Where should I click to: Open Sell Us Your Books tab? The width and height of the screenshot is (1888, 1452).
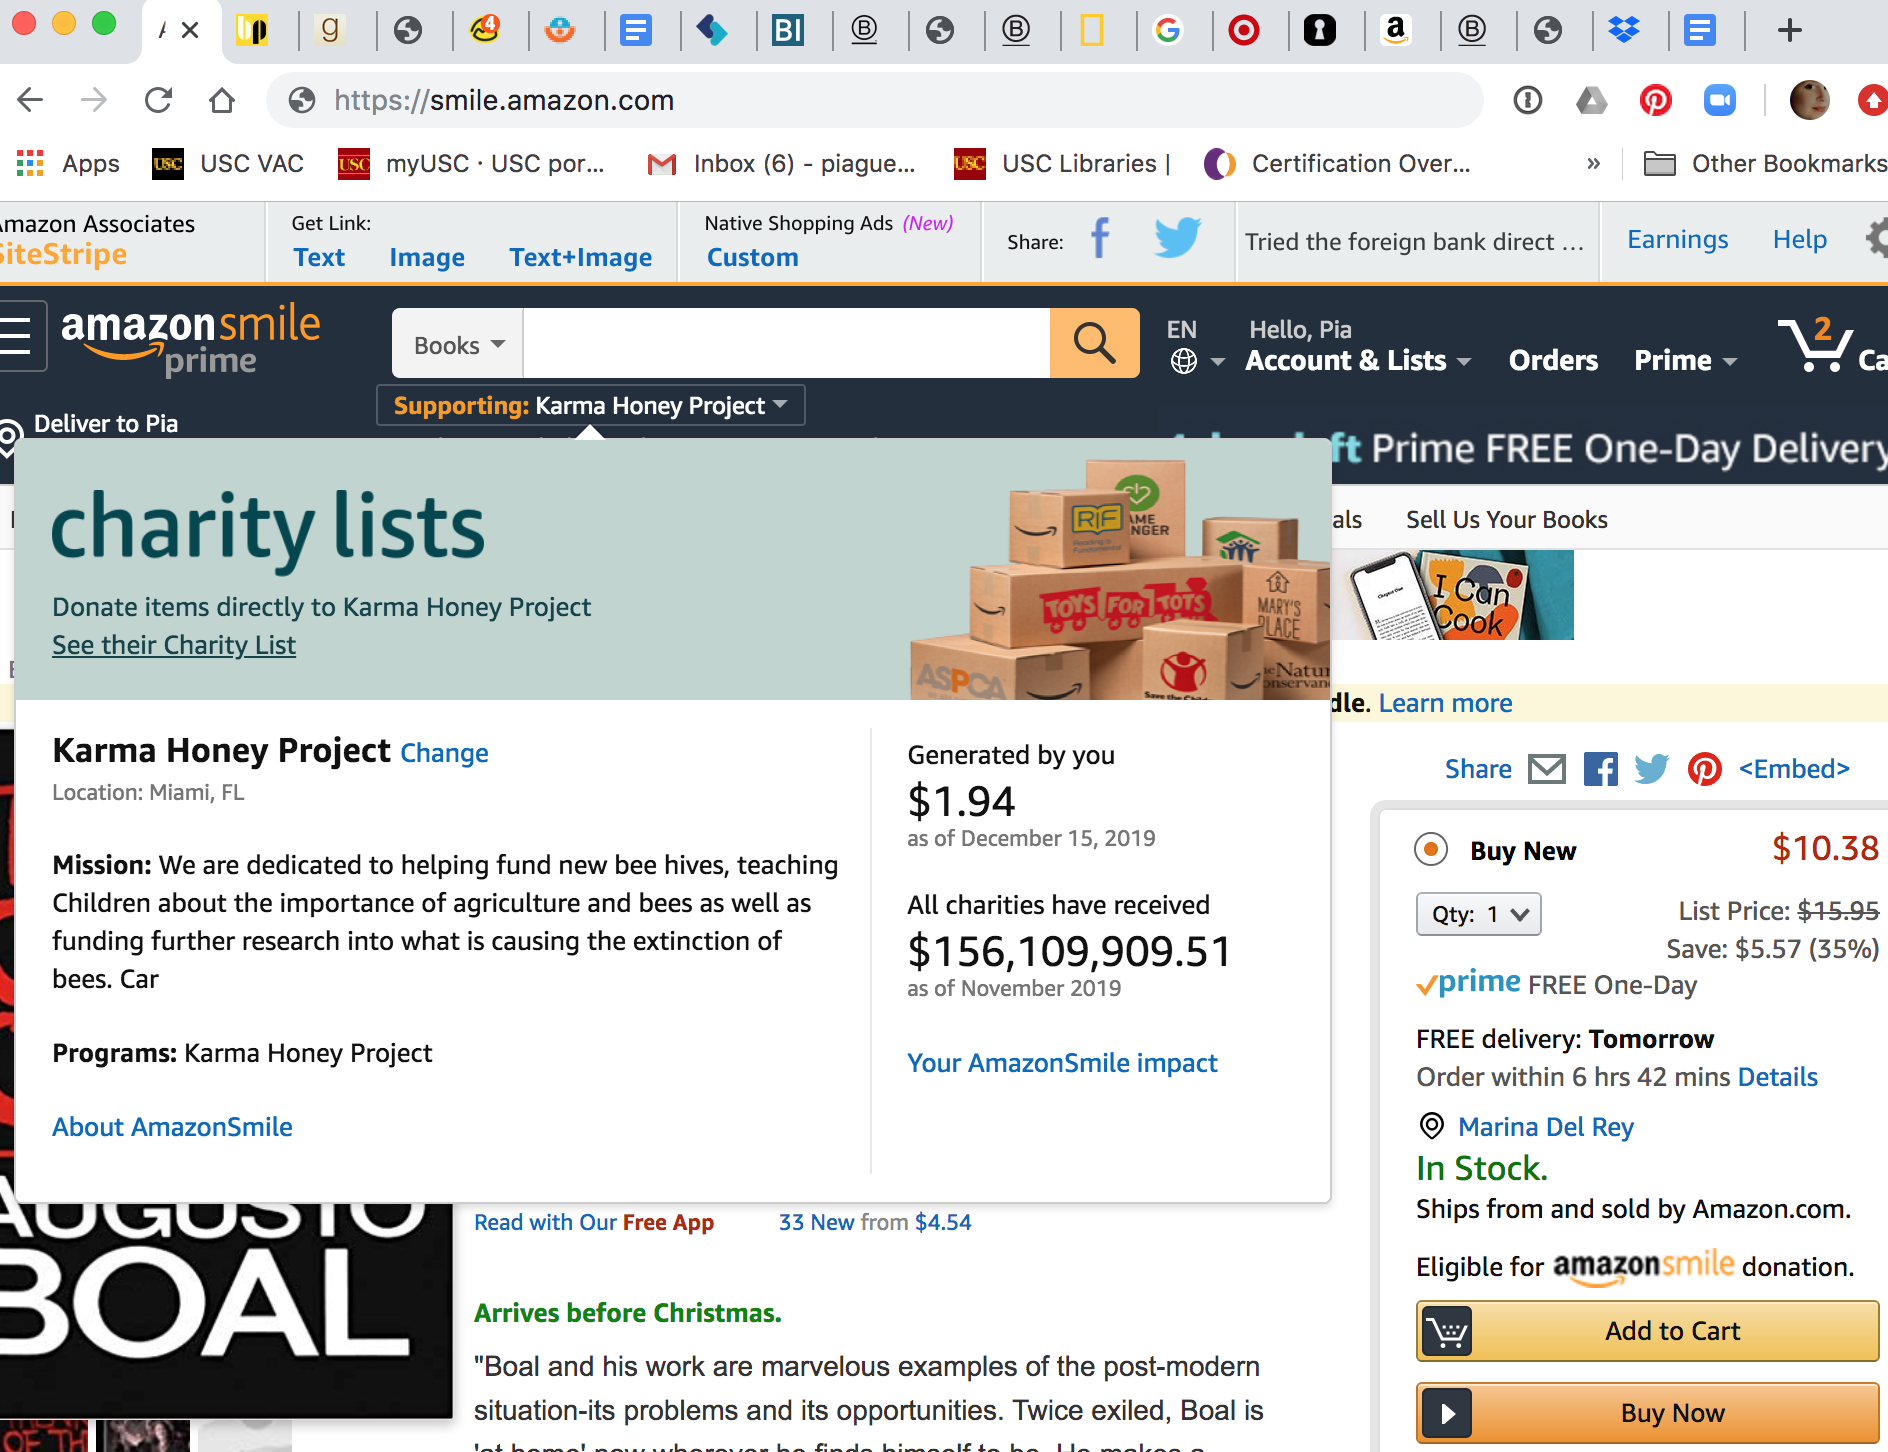coord(1507,520)
